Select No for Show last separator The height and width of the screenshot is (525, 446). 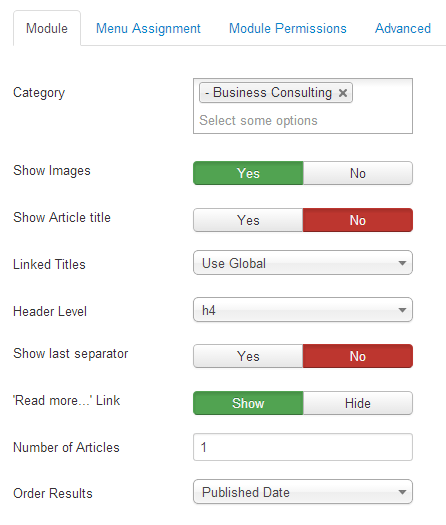coord(358,356)
